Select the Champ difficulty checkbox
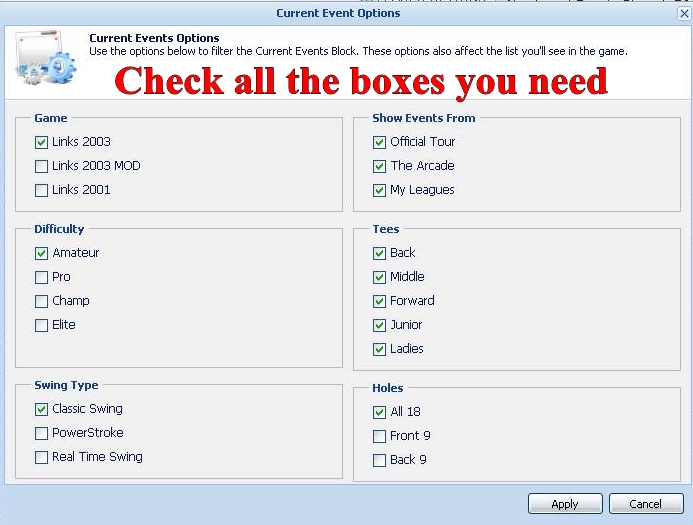This screenshot has width=693, height=525. click(41, 302)
